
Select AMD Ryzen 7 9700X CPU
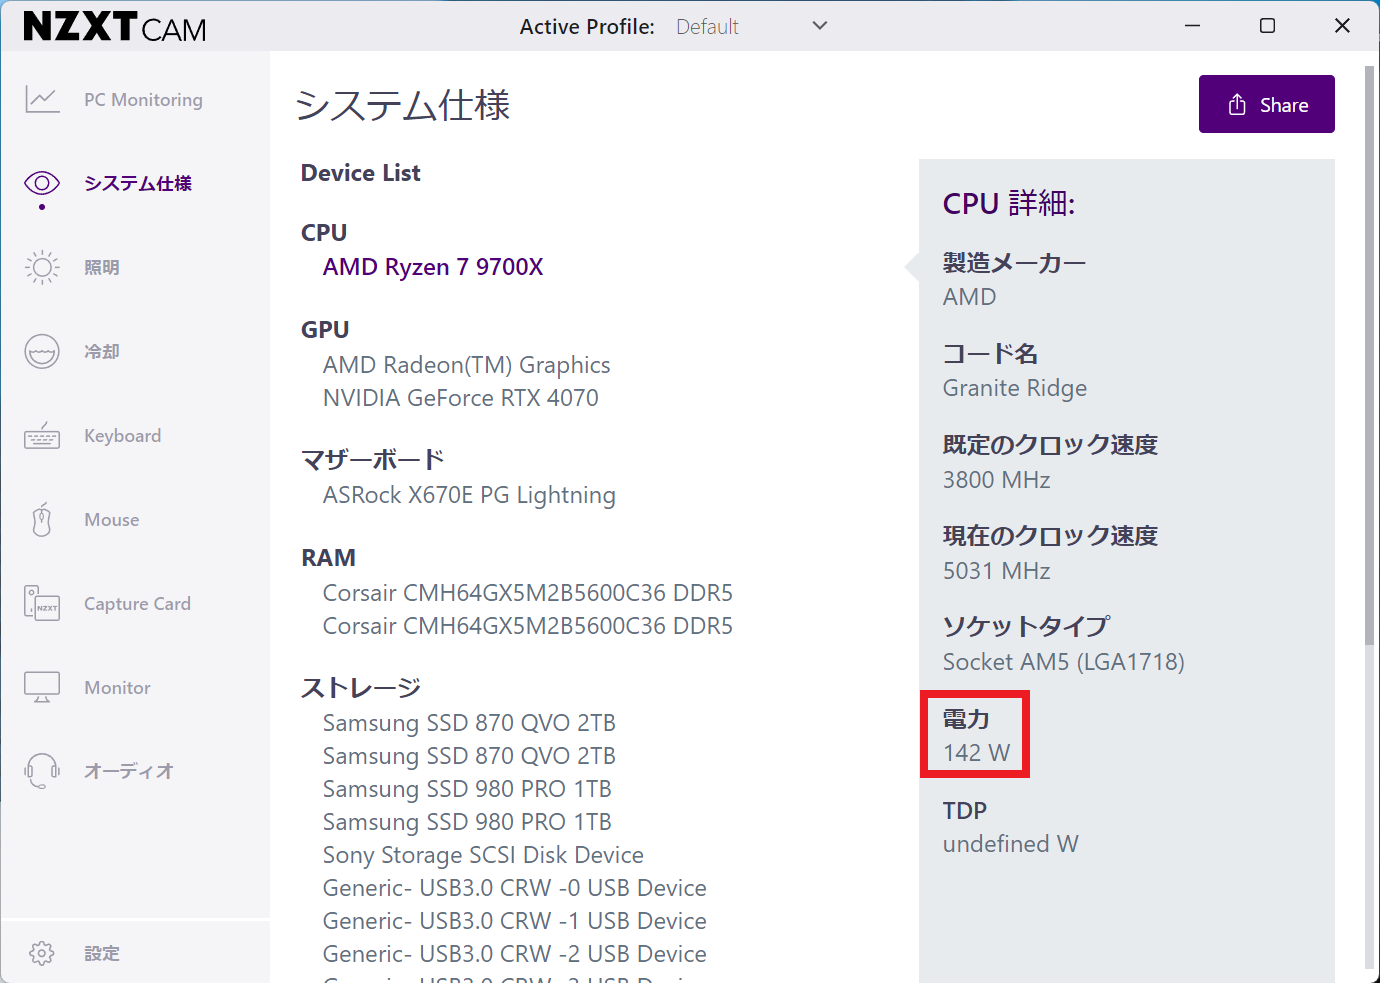point(433,267)
